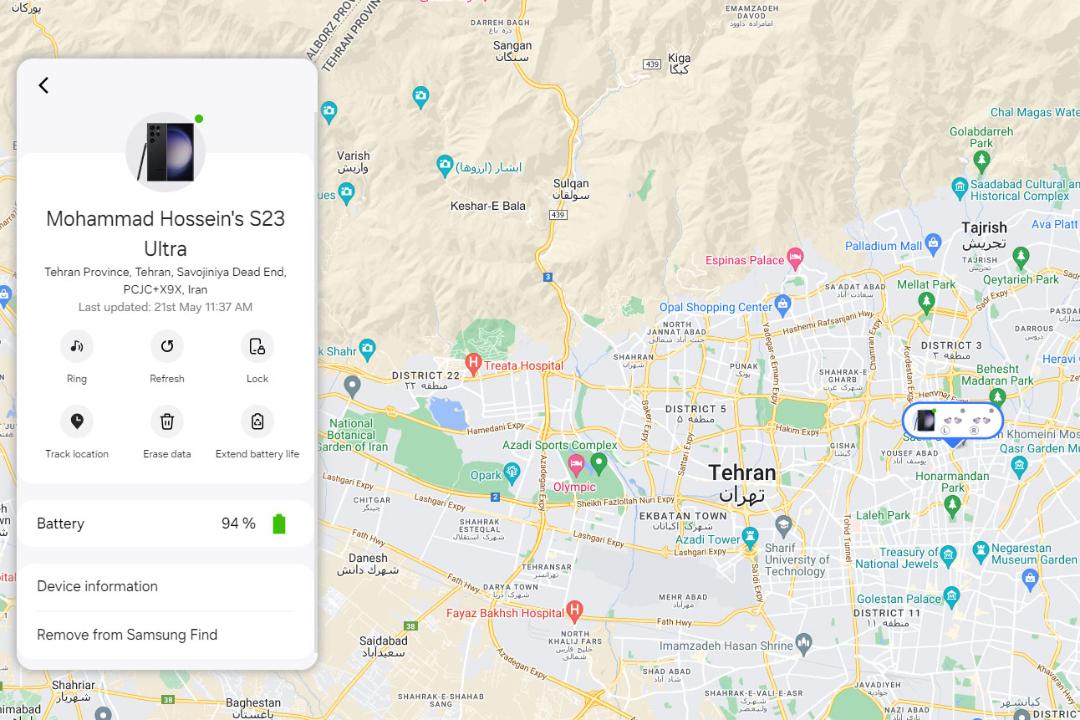Open the Battery 94% row

[166, 524]
